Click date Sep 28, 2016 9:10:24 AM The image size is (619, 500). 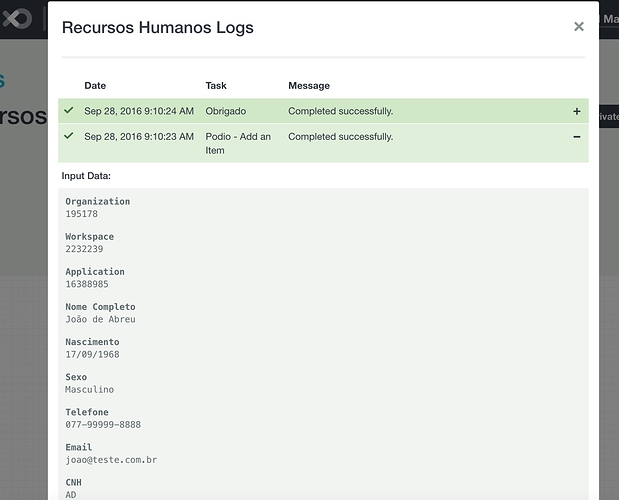tap(139, 111)
